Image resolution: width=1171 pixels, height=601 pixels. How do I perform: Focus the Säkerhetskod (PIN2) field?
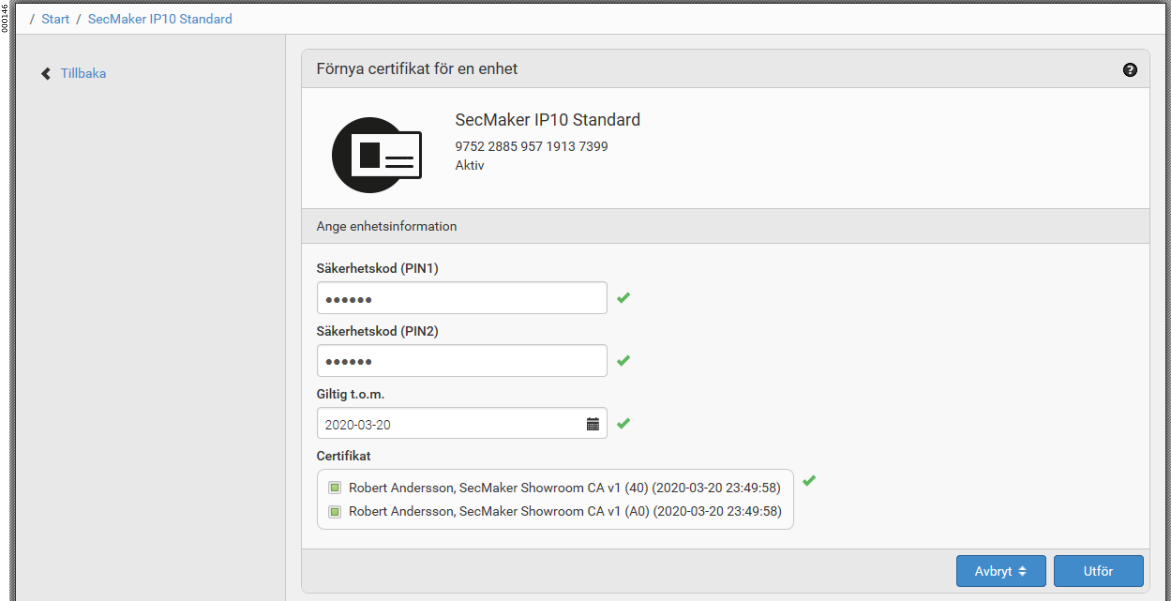(461, 361)
